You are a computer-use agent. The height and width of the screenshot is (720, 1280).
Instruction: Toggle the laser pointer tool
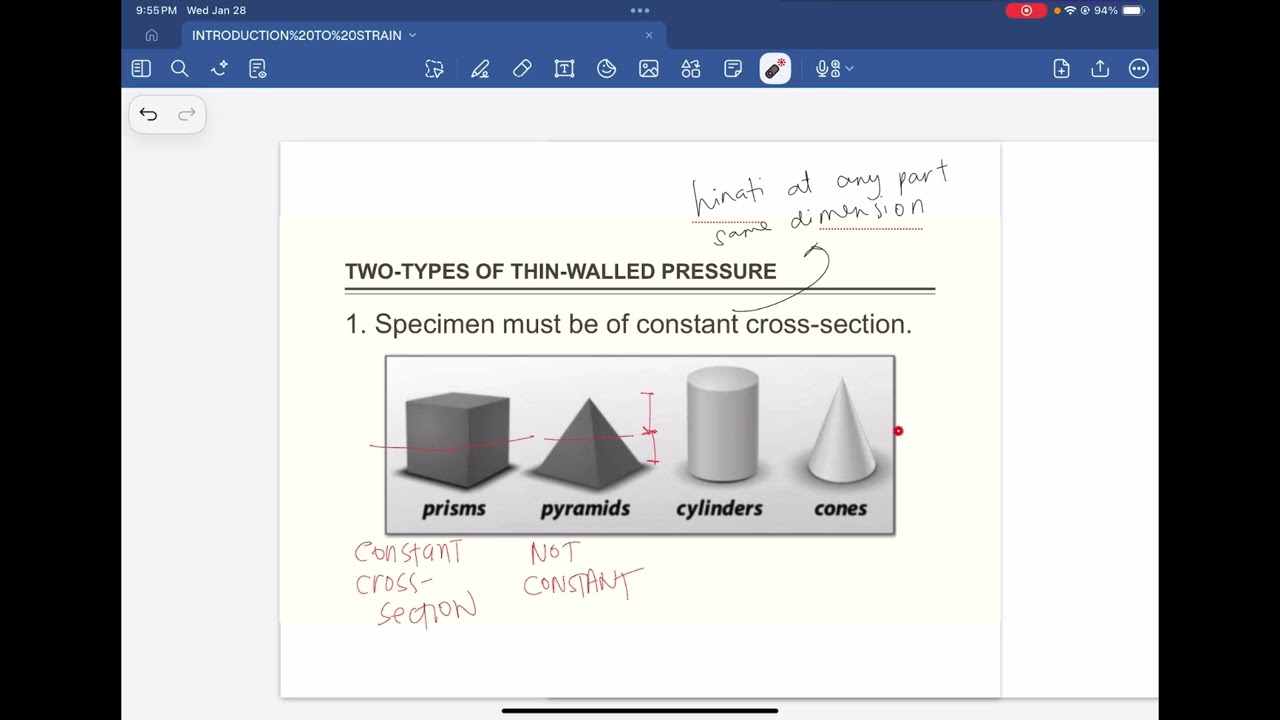[x=775, y=69]
